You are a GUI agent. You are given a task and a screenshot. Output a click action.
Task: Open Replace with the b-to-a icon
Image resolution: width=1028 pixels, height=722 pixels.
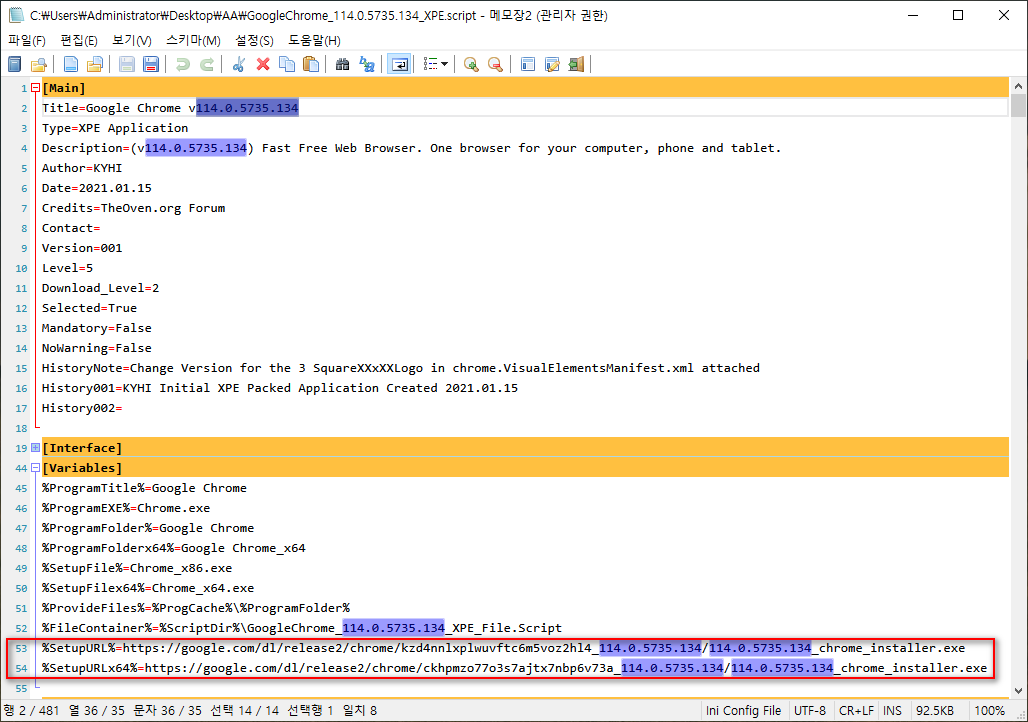(x=366, y=64)
